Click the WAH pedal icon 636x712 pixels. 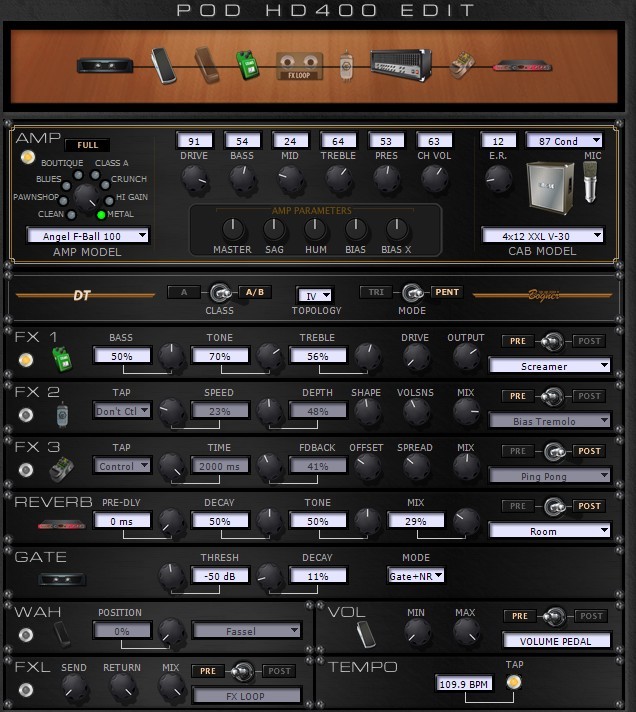[62, 634]
